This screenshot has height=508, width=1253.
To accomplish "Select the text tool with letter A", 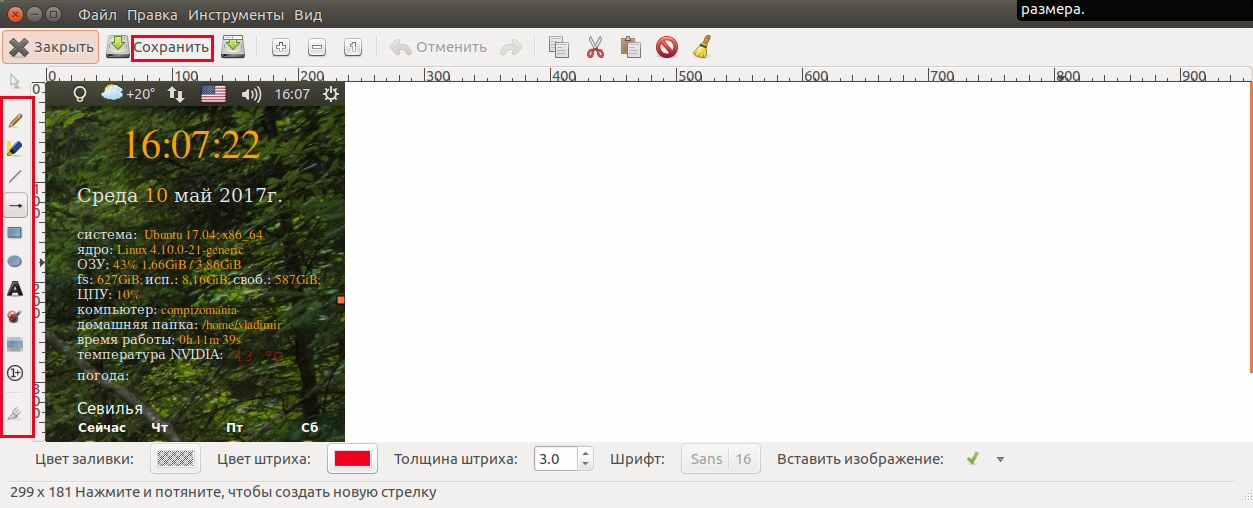I will [15, 289].
